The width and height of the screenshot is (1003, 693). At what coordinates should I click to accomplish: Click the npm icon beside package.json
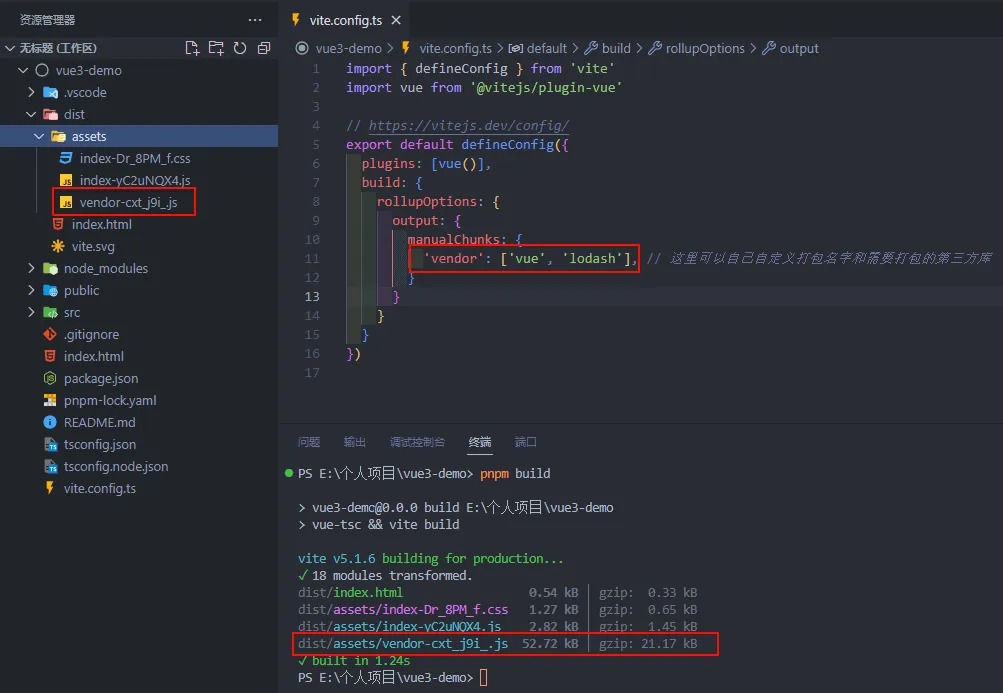[50, 378]
